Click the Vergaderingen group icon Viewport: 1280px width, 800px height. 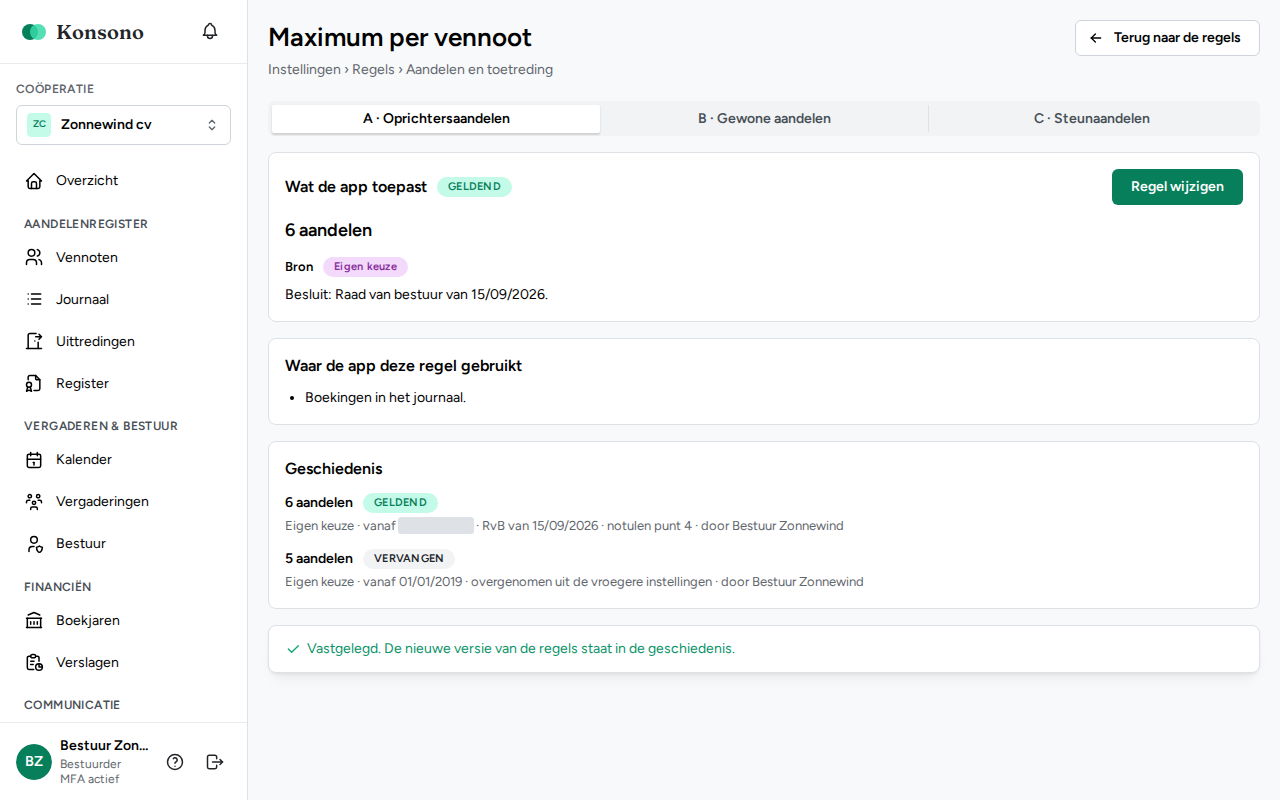34,502
